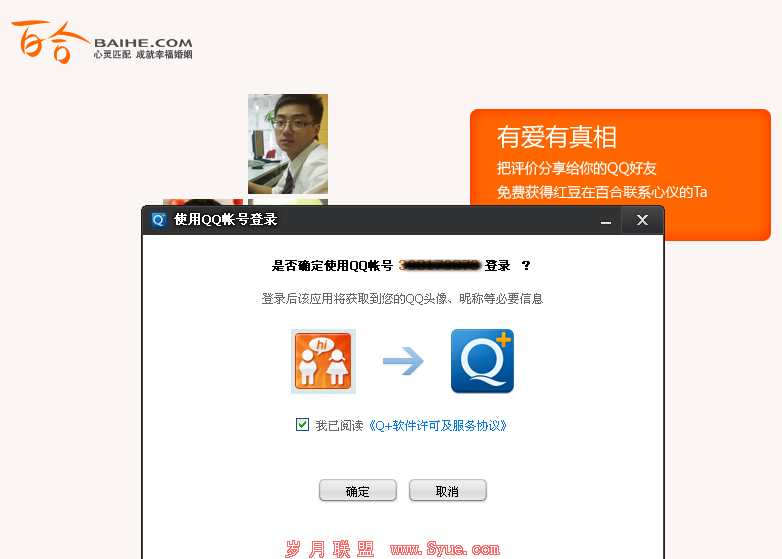Click the blurred QQ account number
782x559 pixels.
[439, 265]
